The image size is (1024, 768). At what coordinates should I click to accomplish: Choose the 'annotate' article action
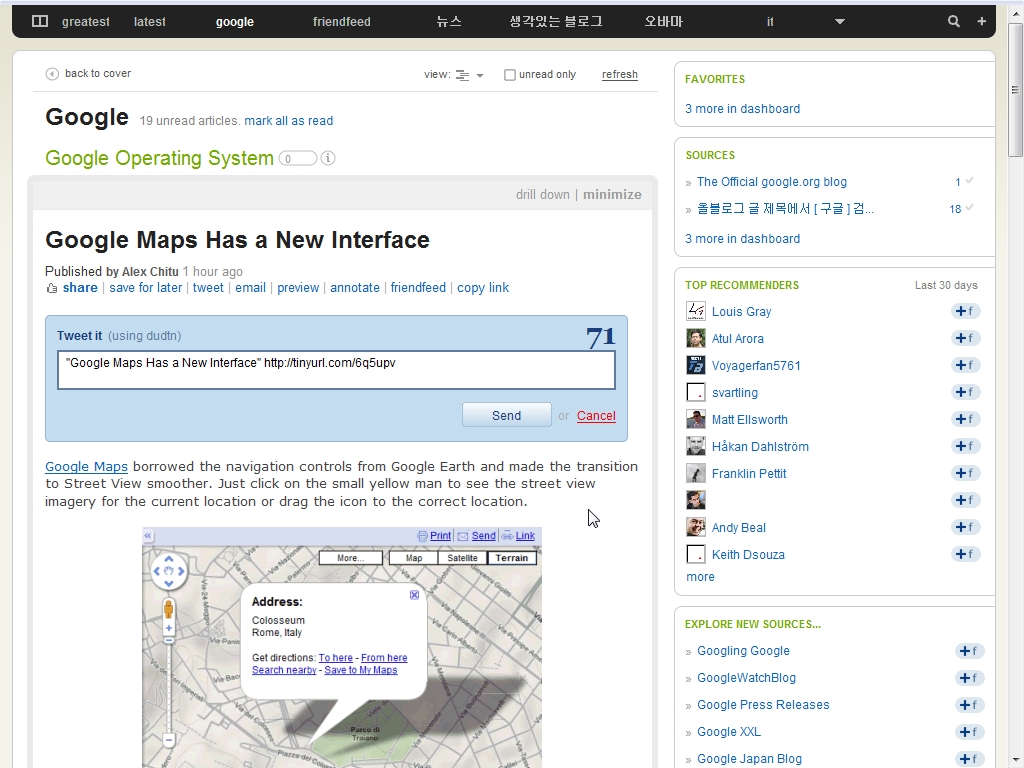pos(355,288)
